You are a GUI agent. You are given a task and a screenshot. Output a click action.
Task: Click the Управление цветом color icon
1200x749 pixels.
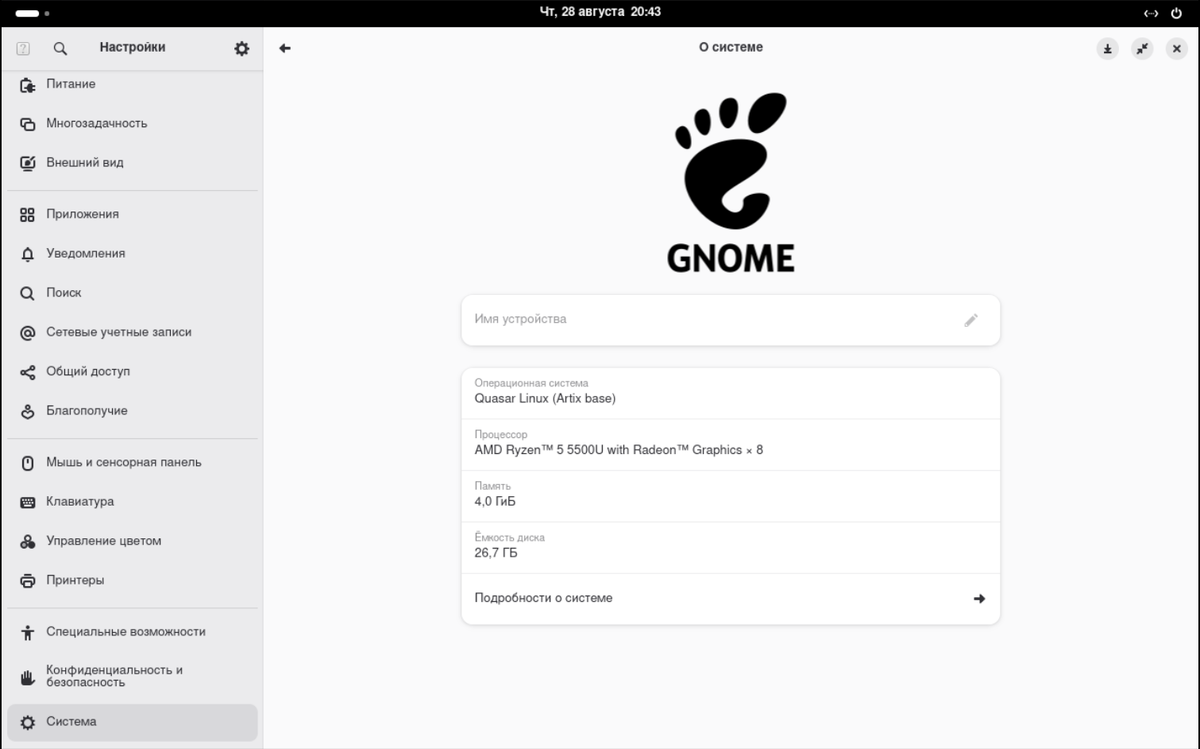pyautogui.click(x=27, y=541)
